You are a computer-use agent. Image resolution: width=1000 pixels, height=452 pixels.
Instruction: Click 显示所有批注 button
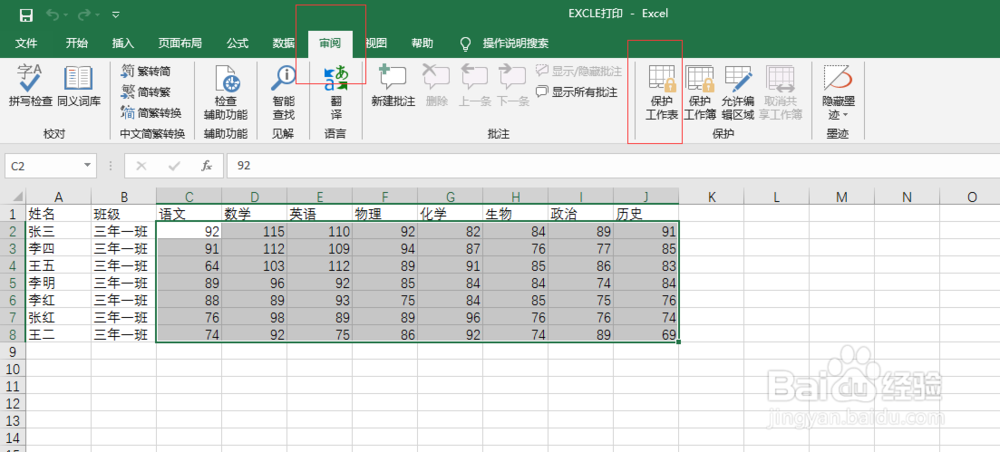tap(577, 92)
